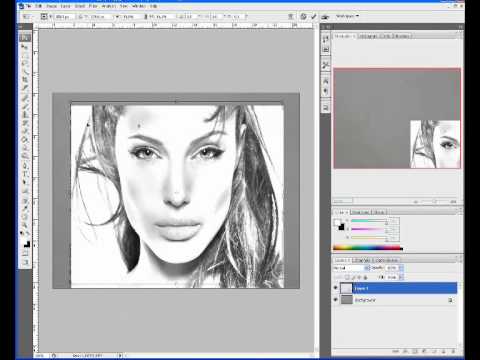
Task: Click the Layer 1 thumbnail
Action: tap(346, 288)
